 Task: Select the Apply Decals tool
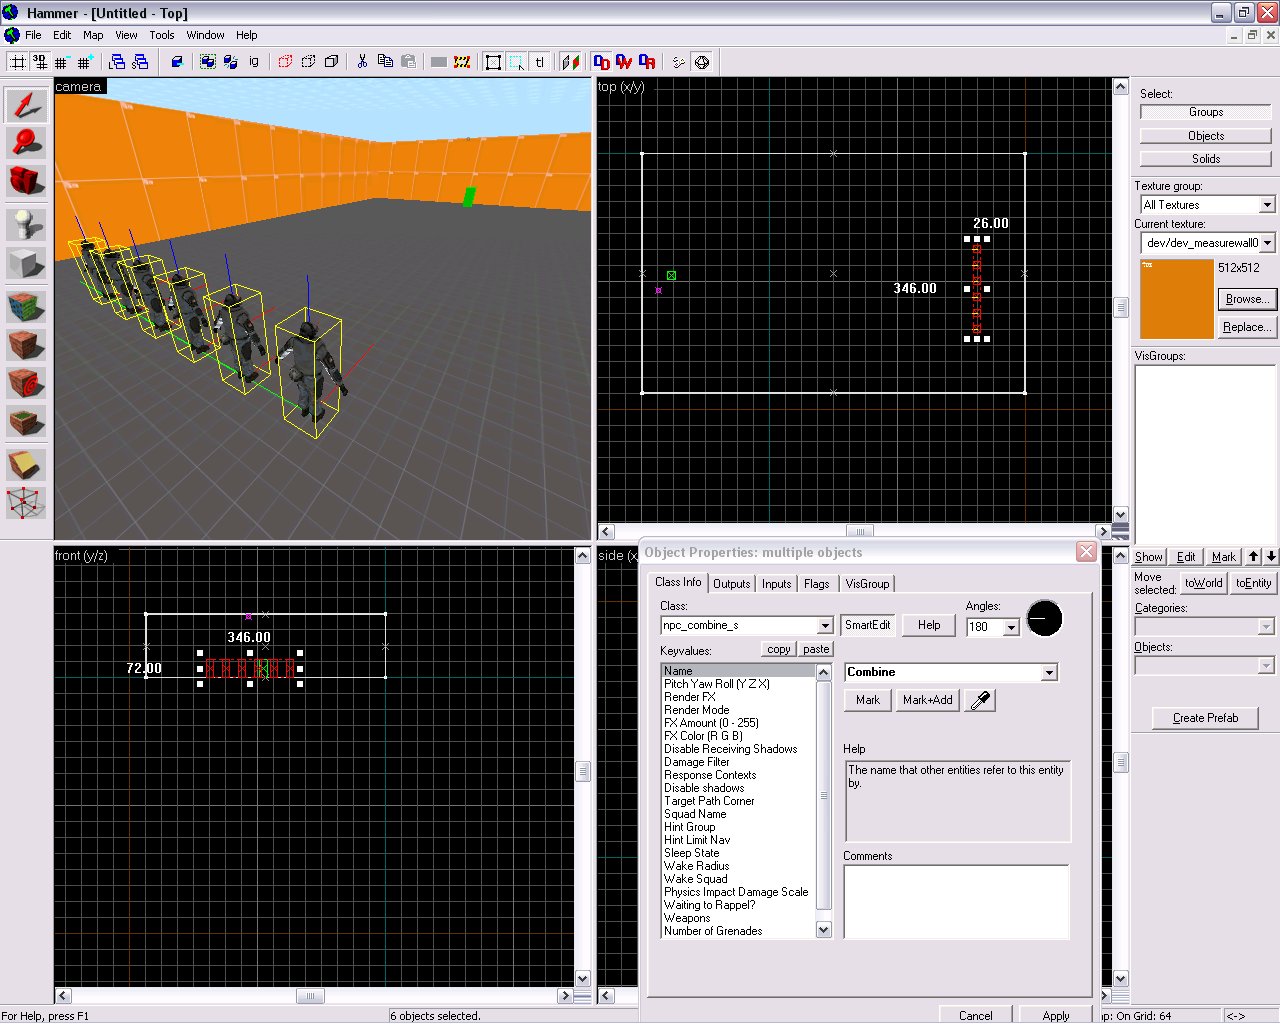(26, 383)
